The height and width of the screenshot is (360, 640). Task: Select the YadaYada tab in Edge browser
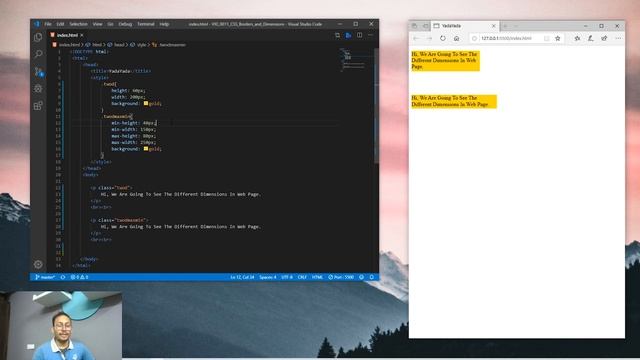point(465,26)
